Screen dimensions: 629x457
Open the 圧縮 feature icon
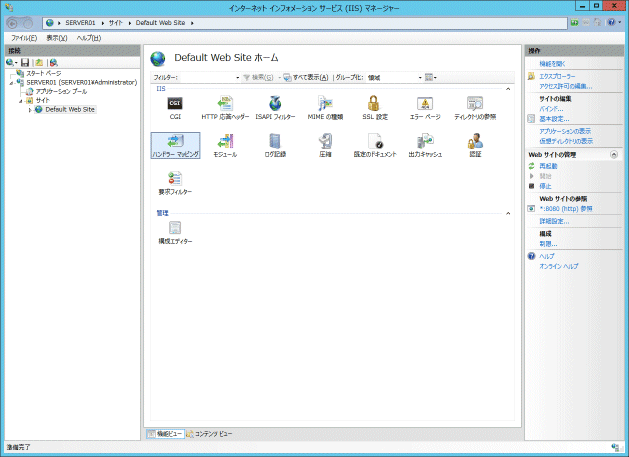(x=325, y=141)
